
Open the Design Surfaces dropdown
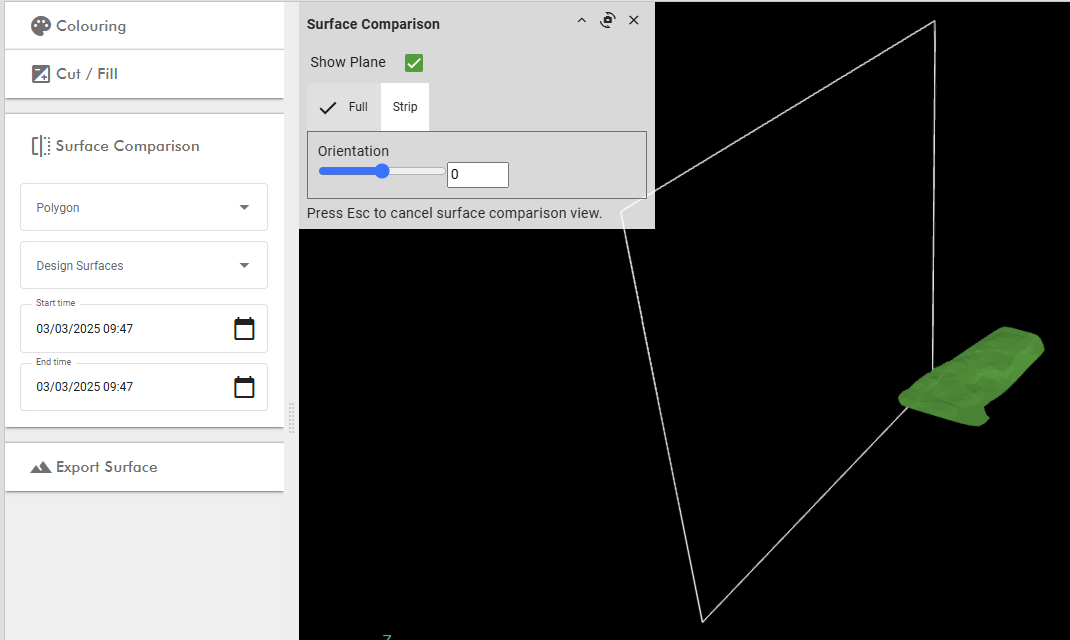click(x=144, y=265)
